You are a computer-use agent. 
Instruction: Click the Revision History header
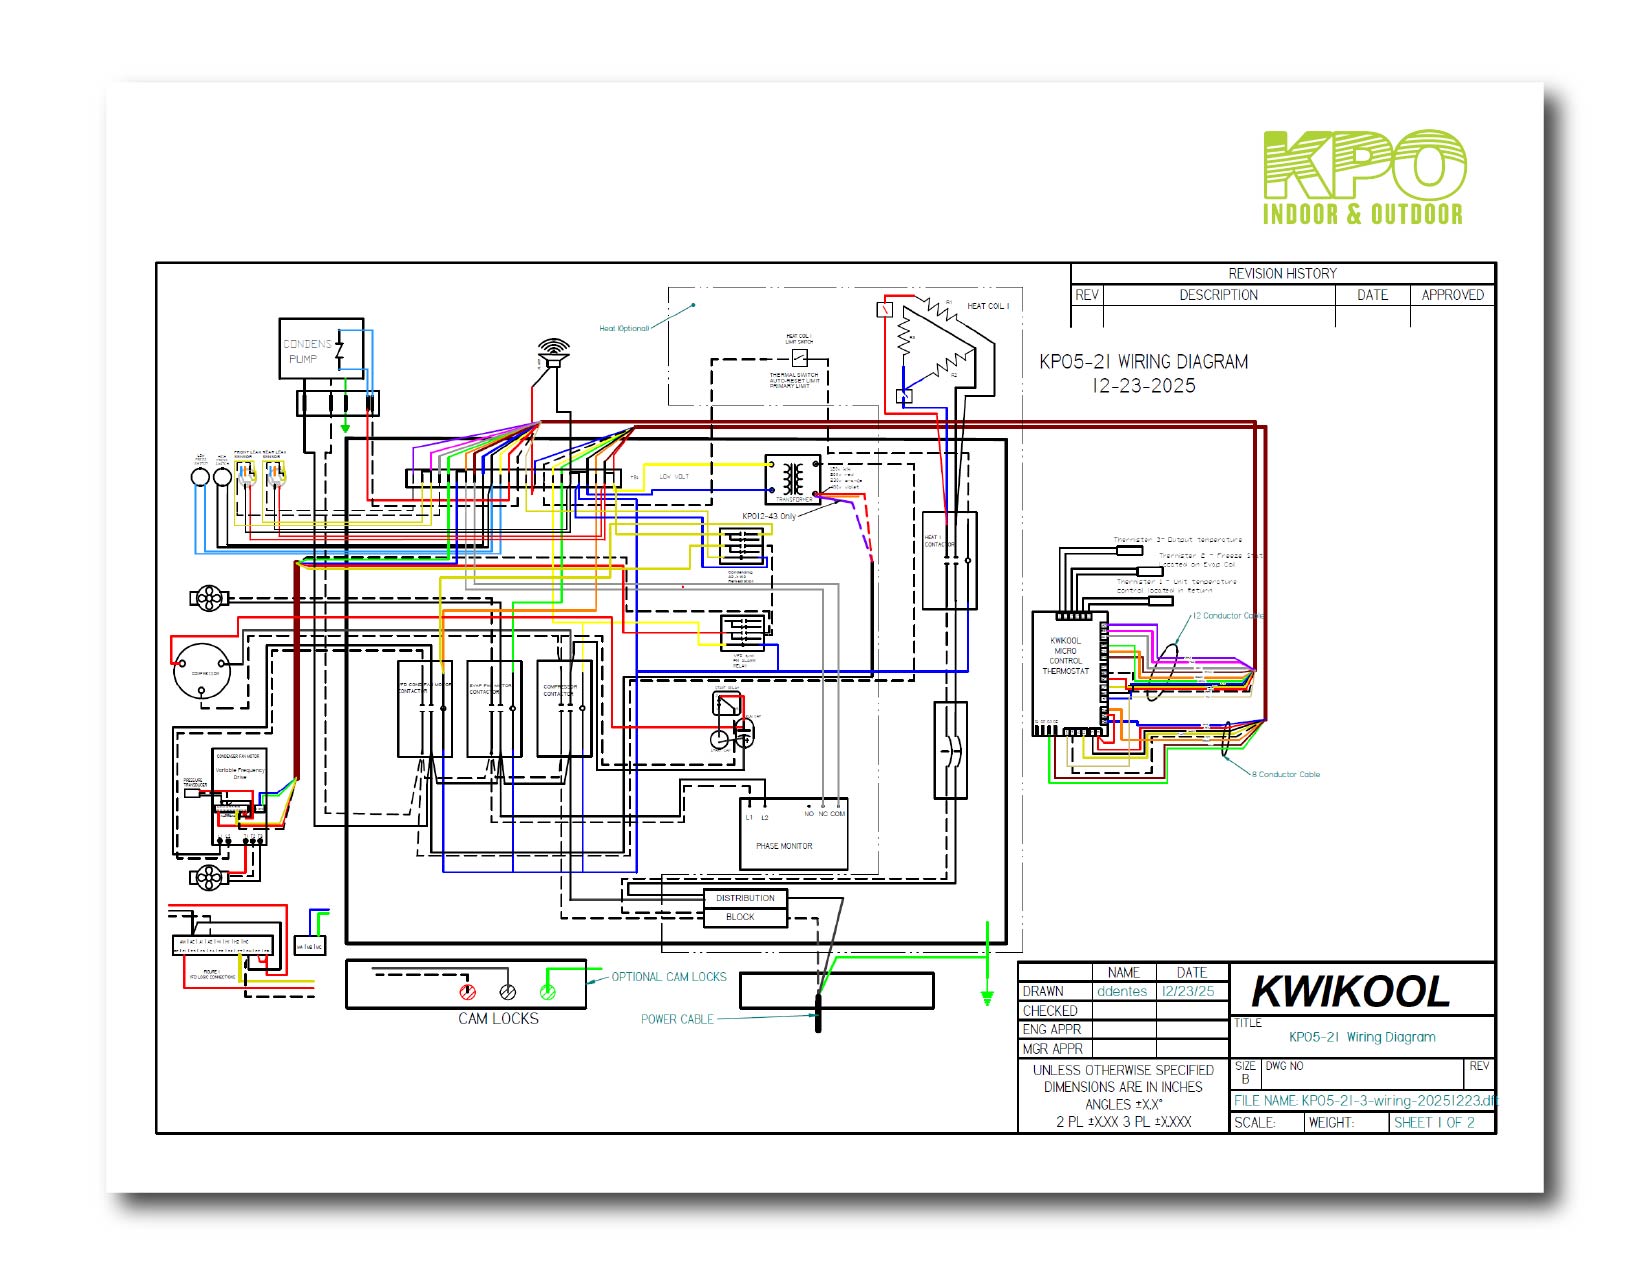(1282, 273)
